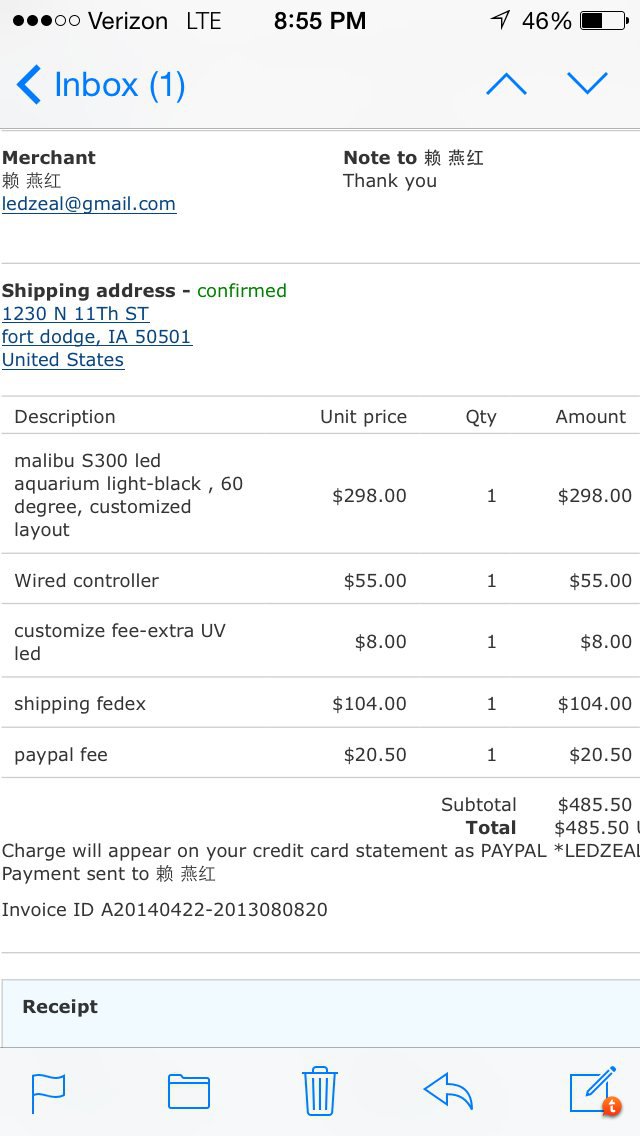The width and height of the screenshot is (640, 1136).
Task: Open the 1230 N 11Th ST address link
Action: pyautogui.click(x=76, y=314)
